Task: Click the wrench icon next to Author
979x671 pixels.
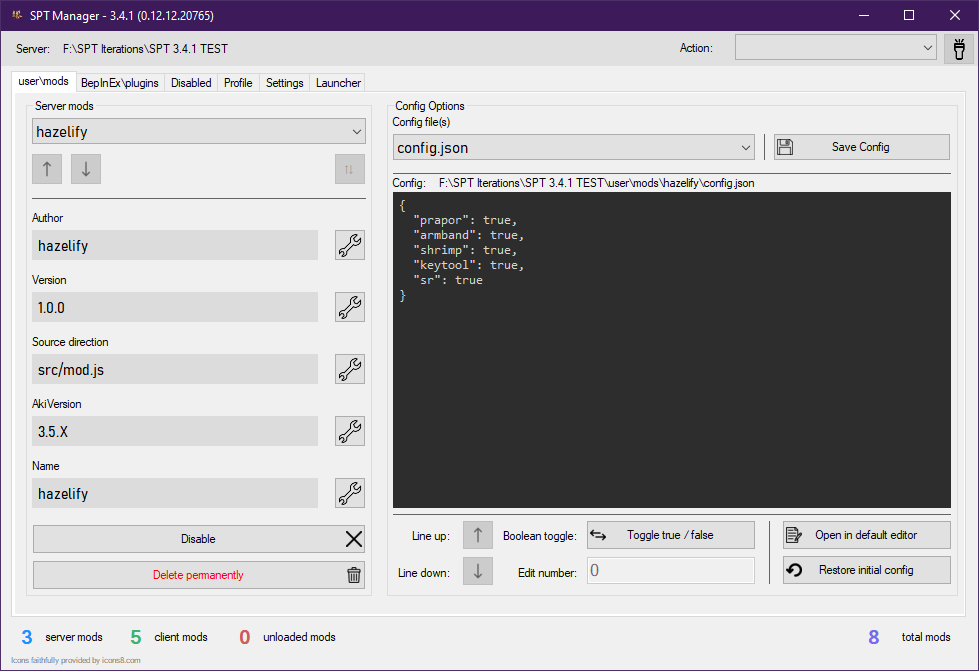Action: [x=350, y=245]
